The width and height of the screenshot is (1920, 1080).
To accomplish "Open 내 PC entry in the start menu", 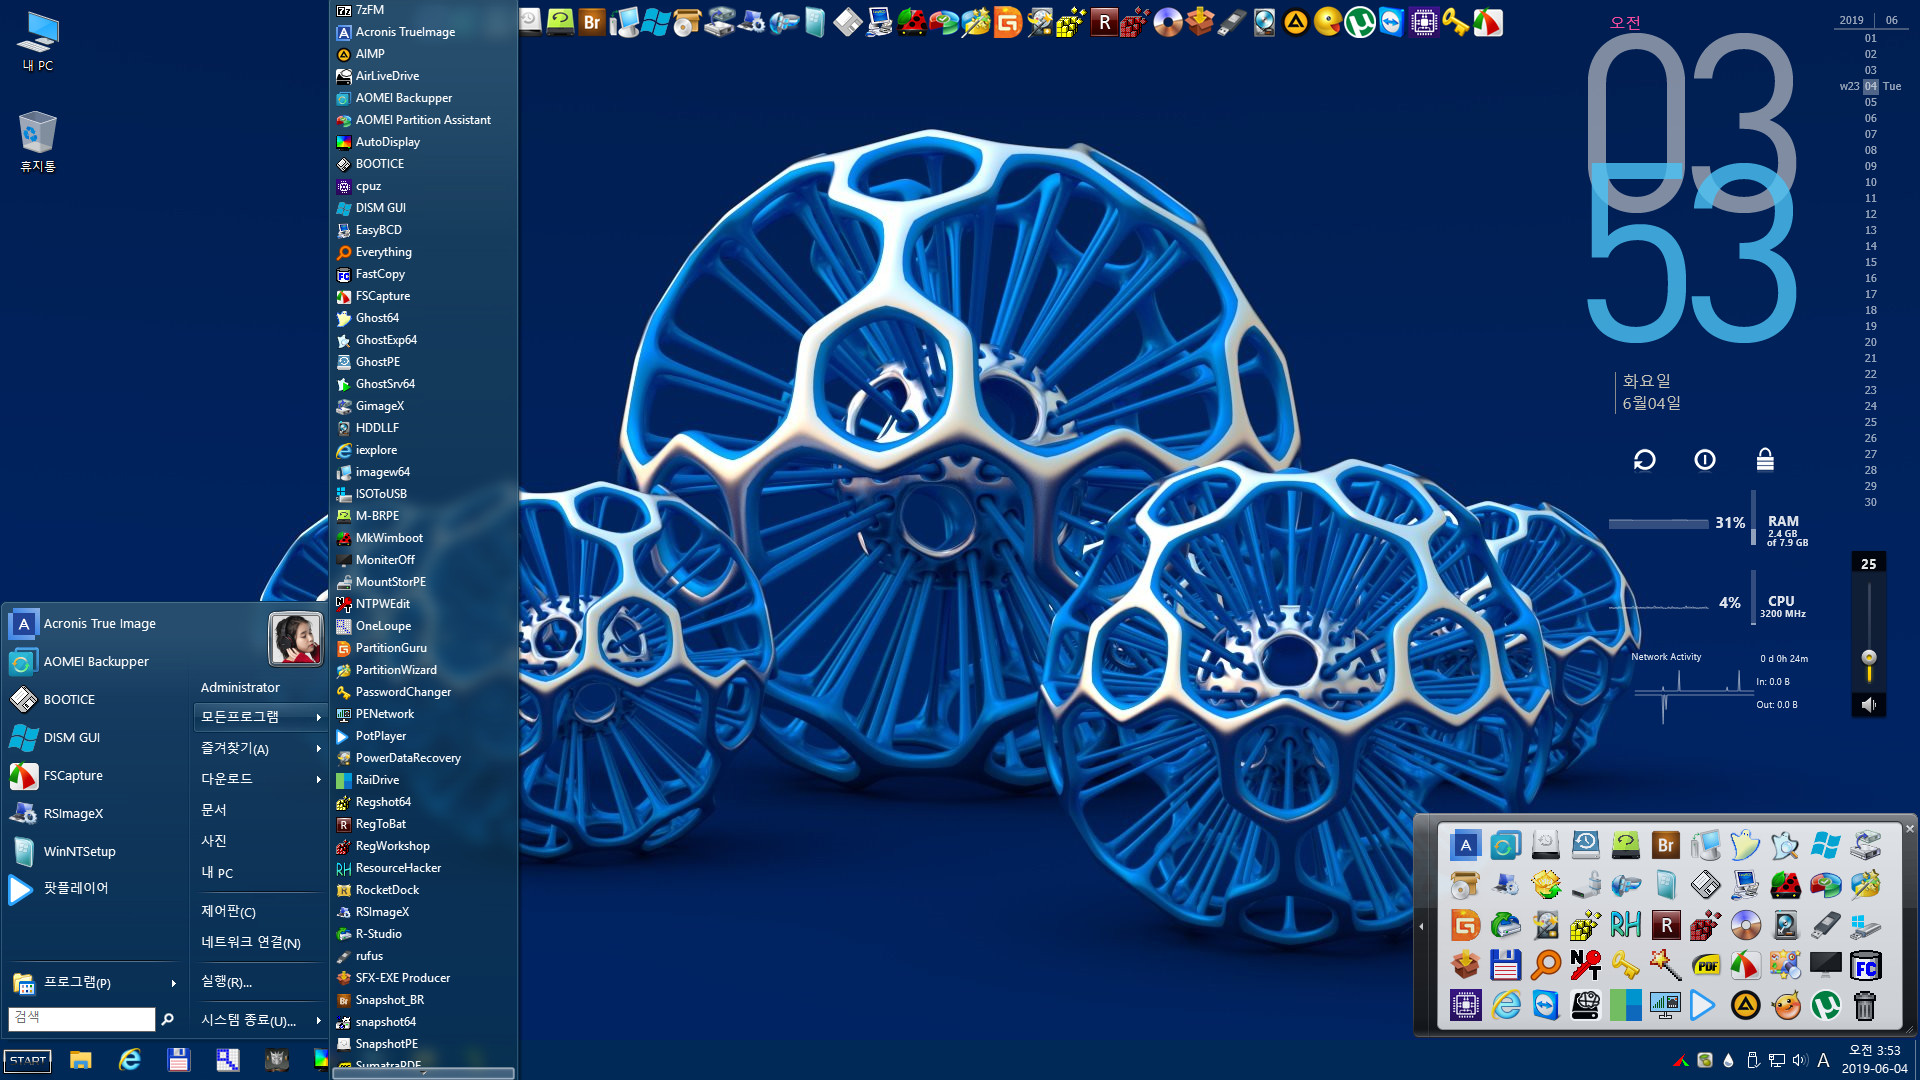I will pyautogui.click(x=217, y=872).
